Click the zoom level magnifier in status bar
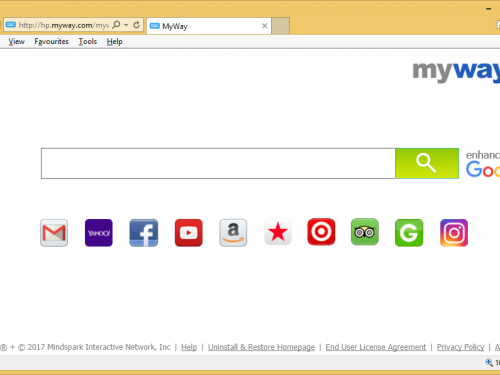 (x=489, y=362)
